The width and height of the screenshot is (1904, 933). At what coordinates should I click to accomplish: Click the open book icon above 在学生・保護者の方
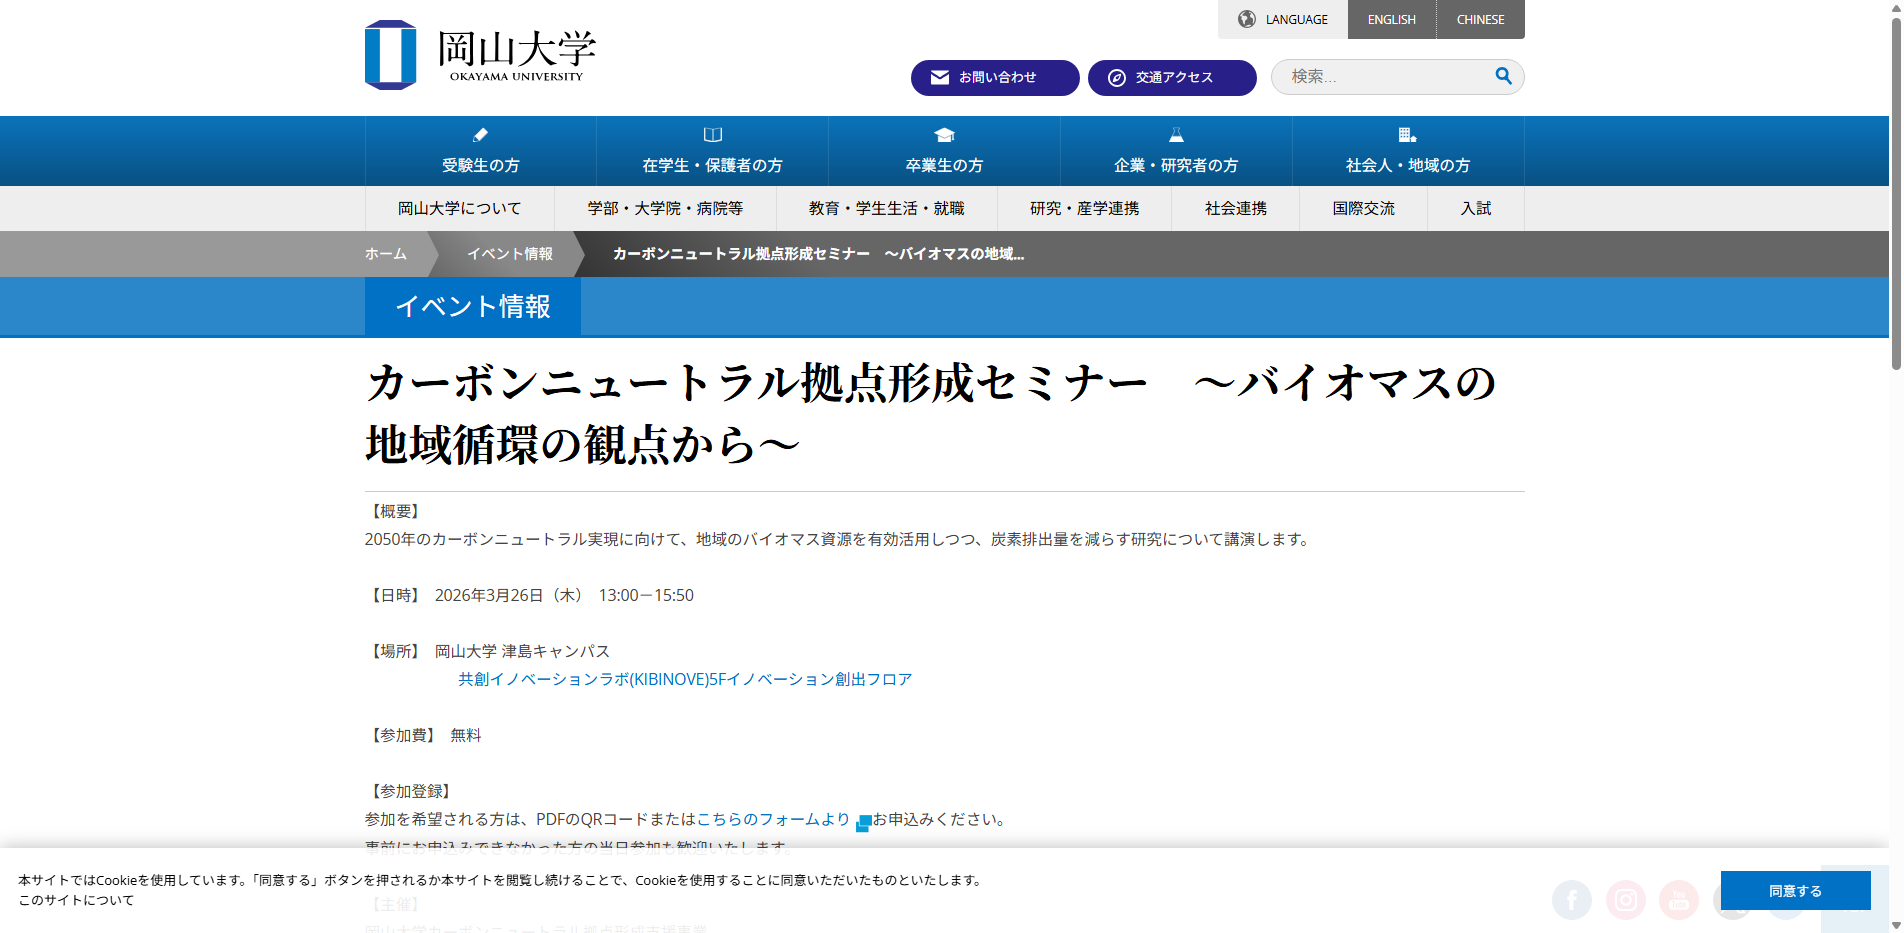pyautogui.click(x=712, y=135)
